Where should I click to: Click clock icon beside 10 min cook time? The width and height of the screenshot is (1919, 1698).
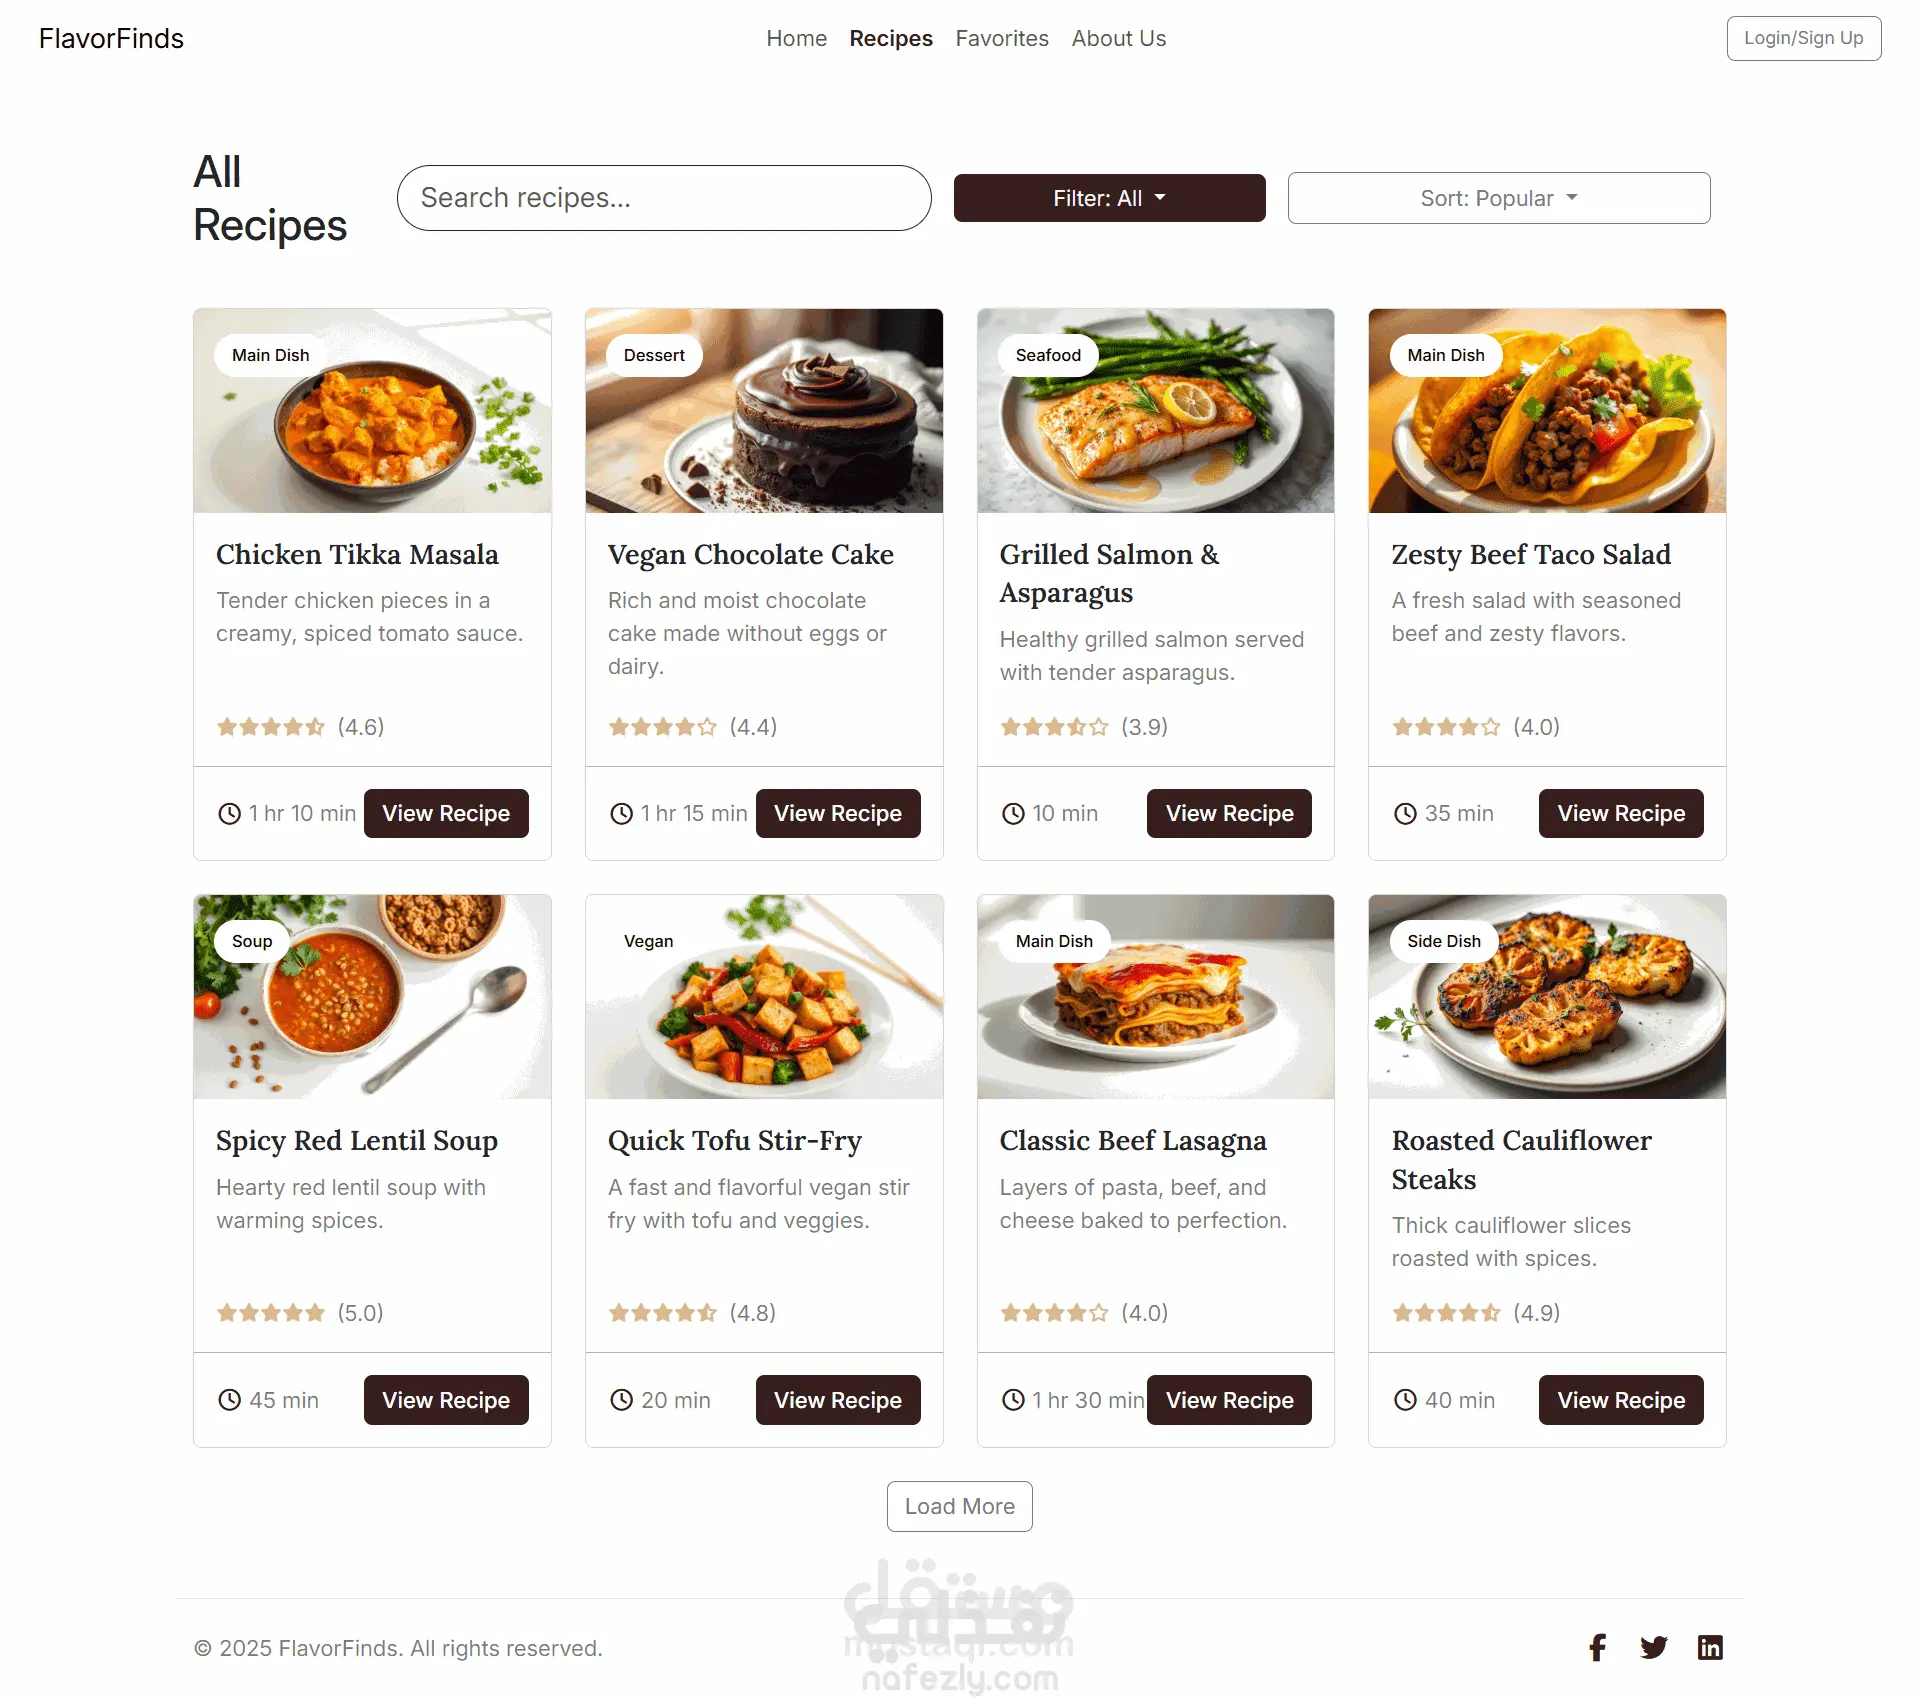coord(1013,814)
